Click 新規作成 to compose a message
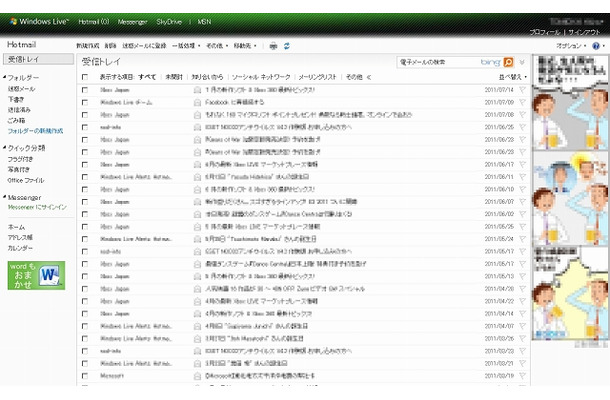This screenshot has height=400, width=610. point(88,46)
